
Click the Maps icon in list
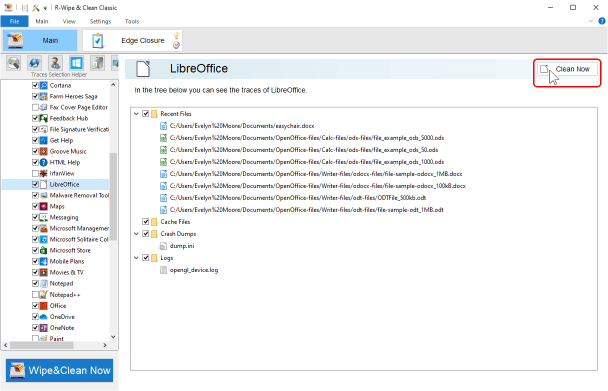[44, 206]
